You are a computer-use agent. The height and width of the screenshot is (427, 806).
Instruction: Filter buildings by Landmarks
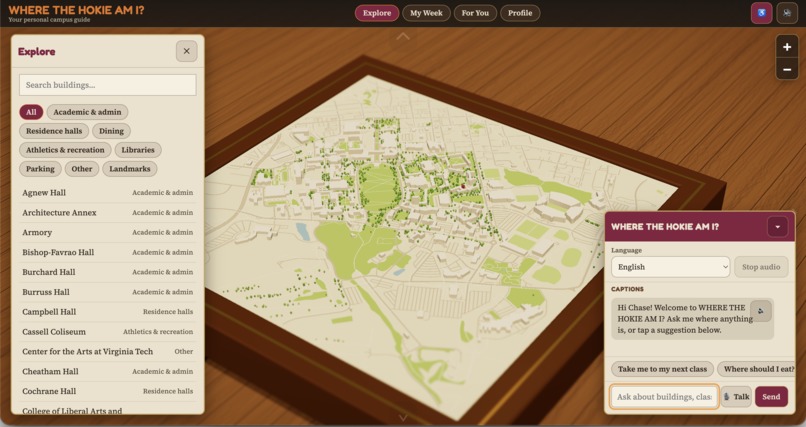(130, 169)
